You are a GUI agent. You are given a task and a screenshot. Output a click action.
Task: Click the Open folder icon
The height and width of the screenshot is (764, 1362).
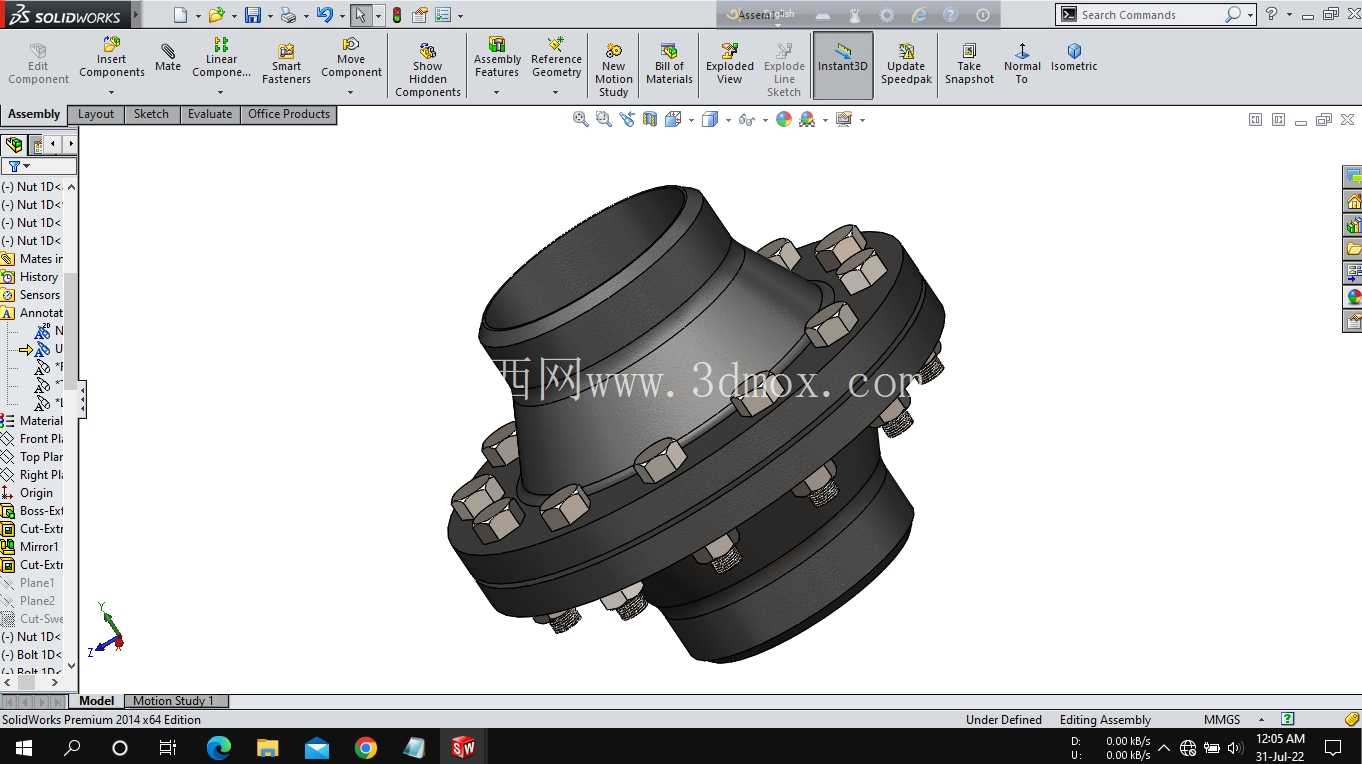coord(216,15)
